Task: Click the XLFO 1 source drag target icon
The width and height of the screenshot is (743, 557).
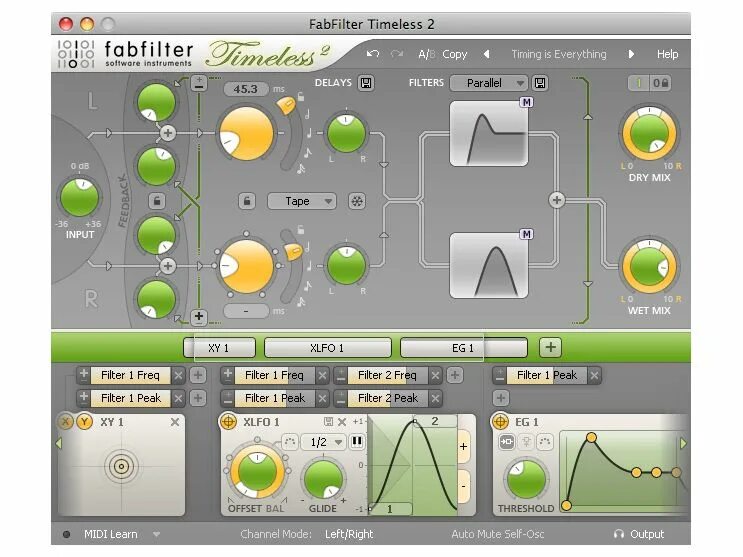Action: click(228, 421)
